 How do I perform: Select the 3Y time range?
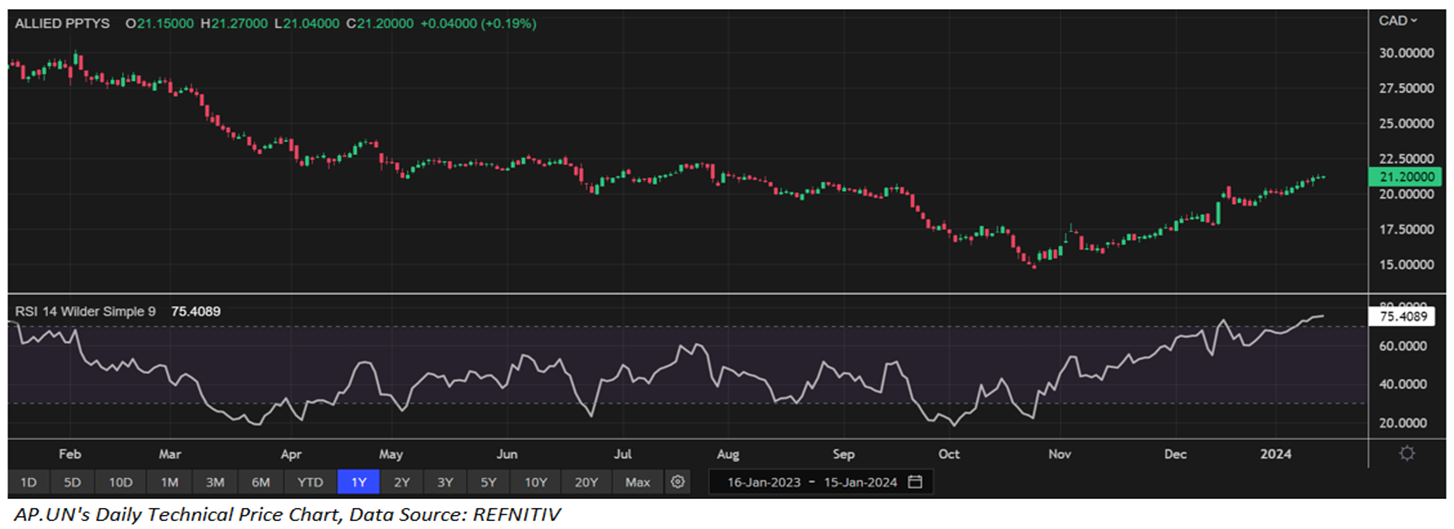[445, 483]
